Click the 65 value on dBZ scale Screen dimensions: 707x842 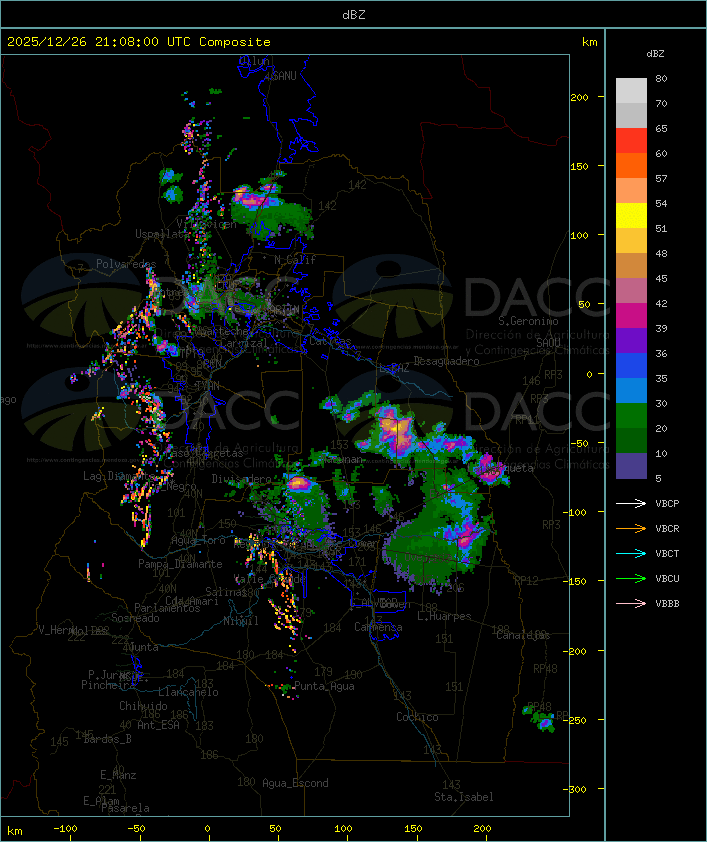coord(661,128)
